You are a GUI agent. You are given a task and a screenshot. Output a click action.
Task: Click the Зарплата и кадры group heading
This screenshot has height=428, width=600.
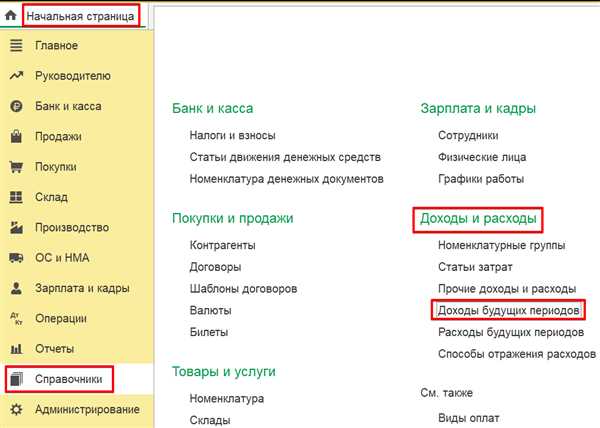tap(478, 109)
